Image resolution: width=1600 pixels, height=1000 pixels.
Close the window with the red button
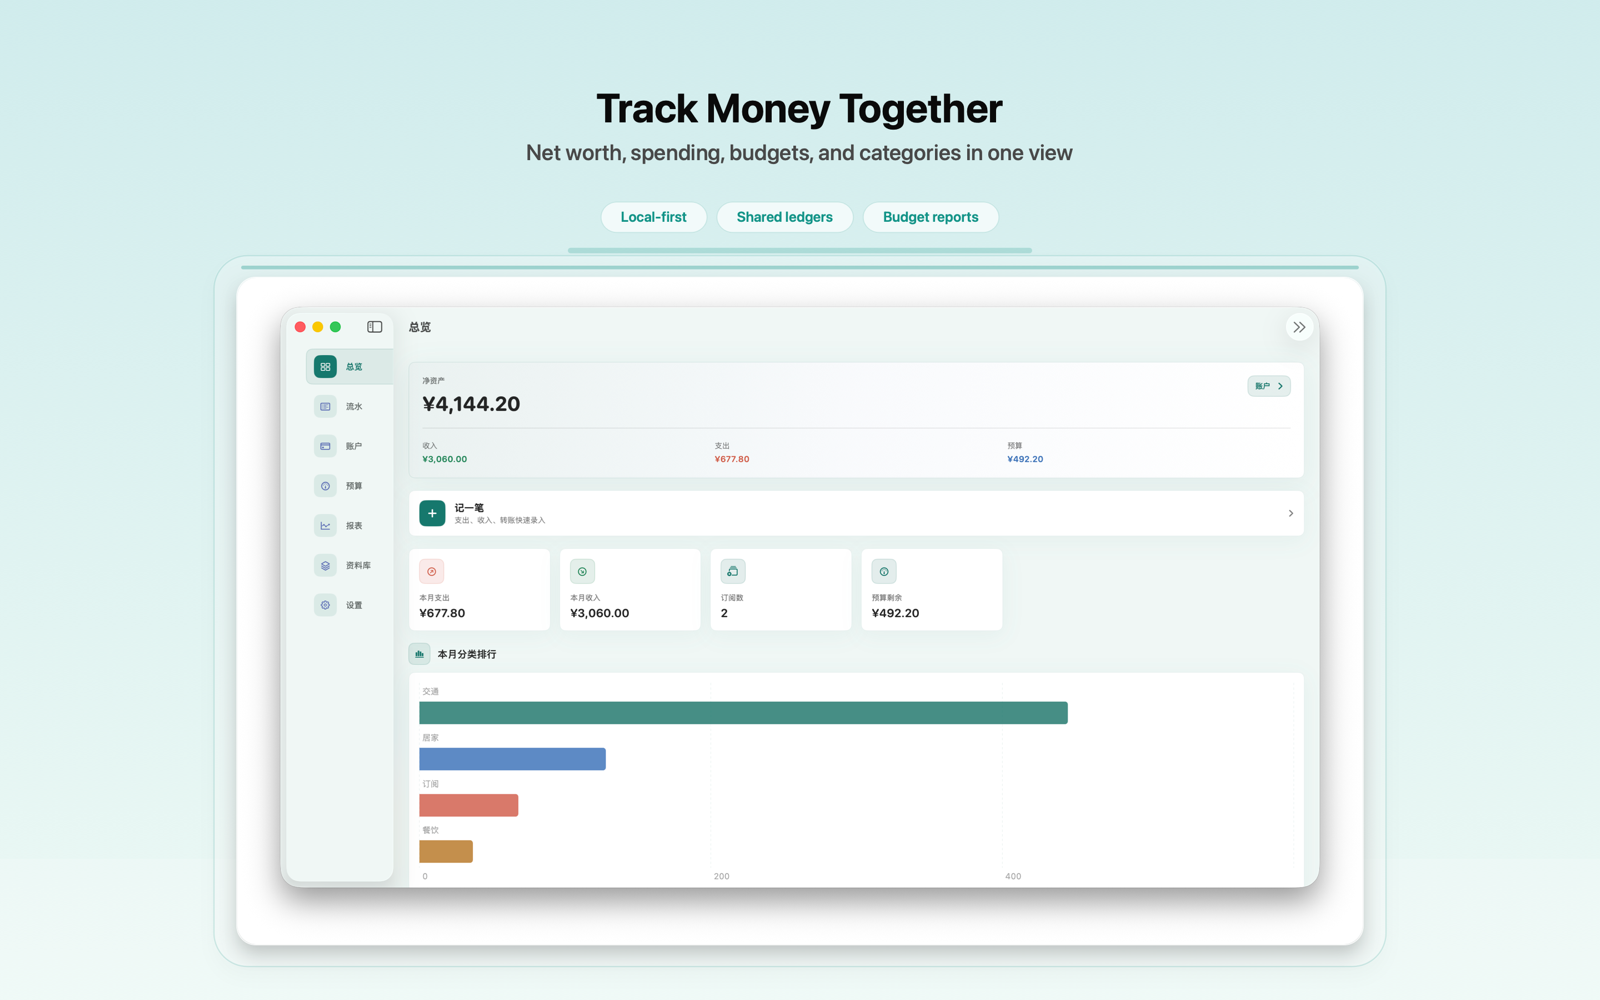click(x=300, y=327)
